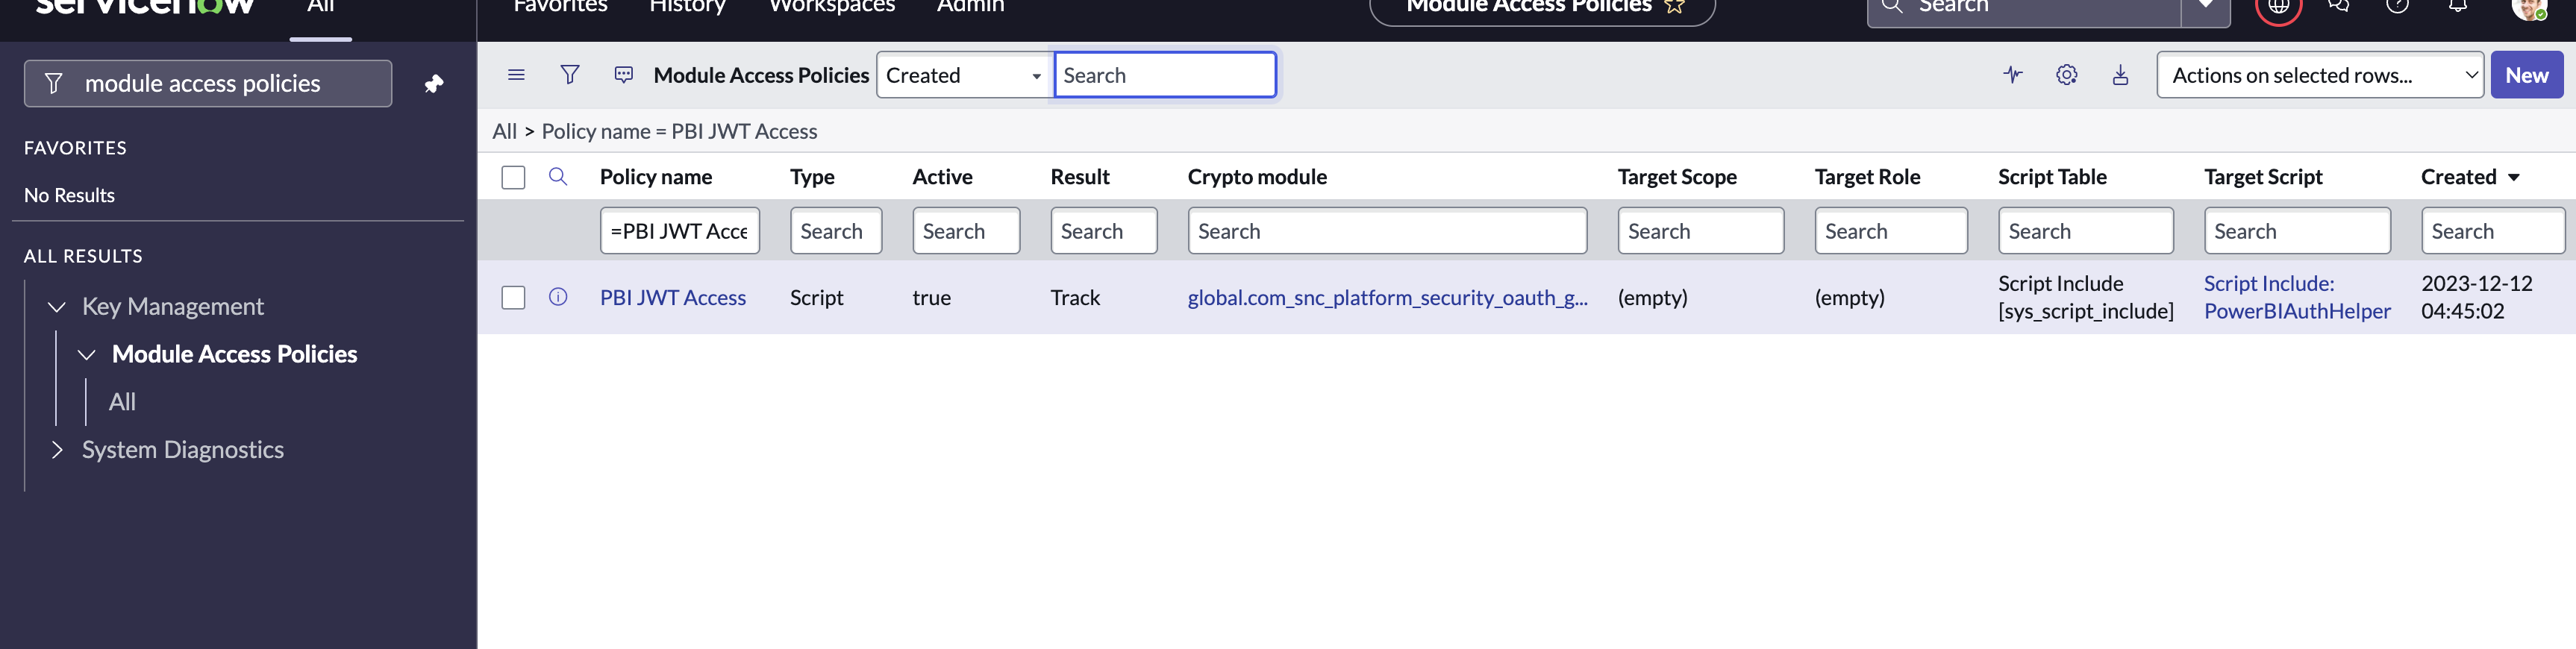Check the PBI JWT Access row checkbox
The image size is (2576, 649).
point(513,298)
